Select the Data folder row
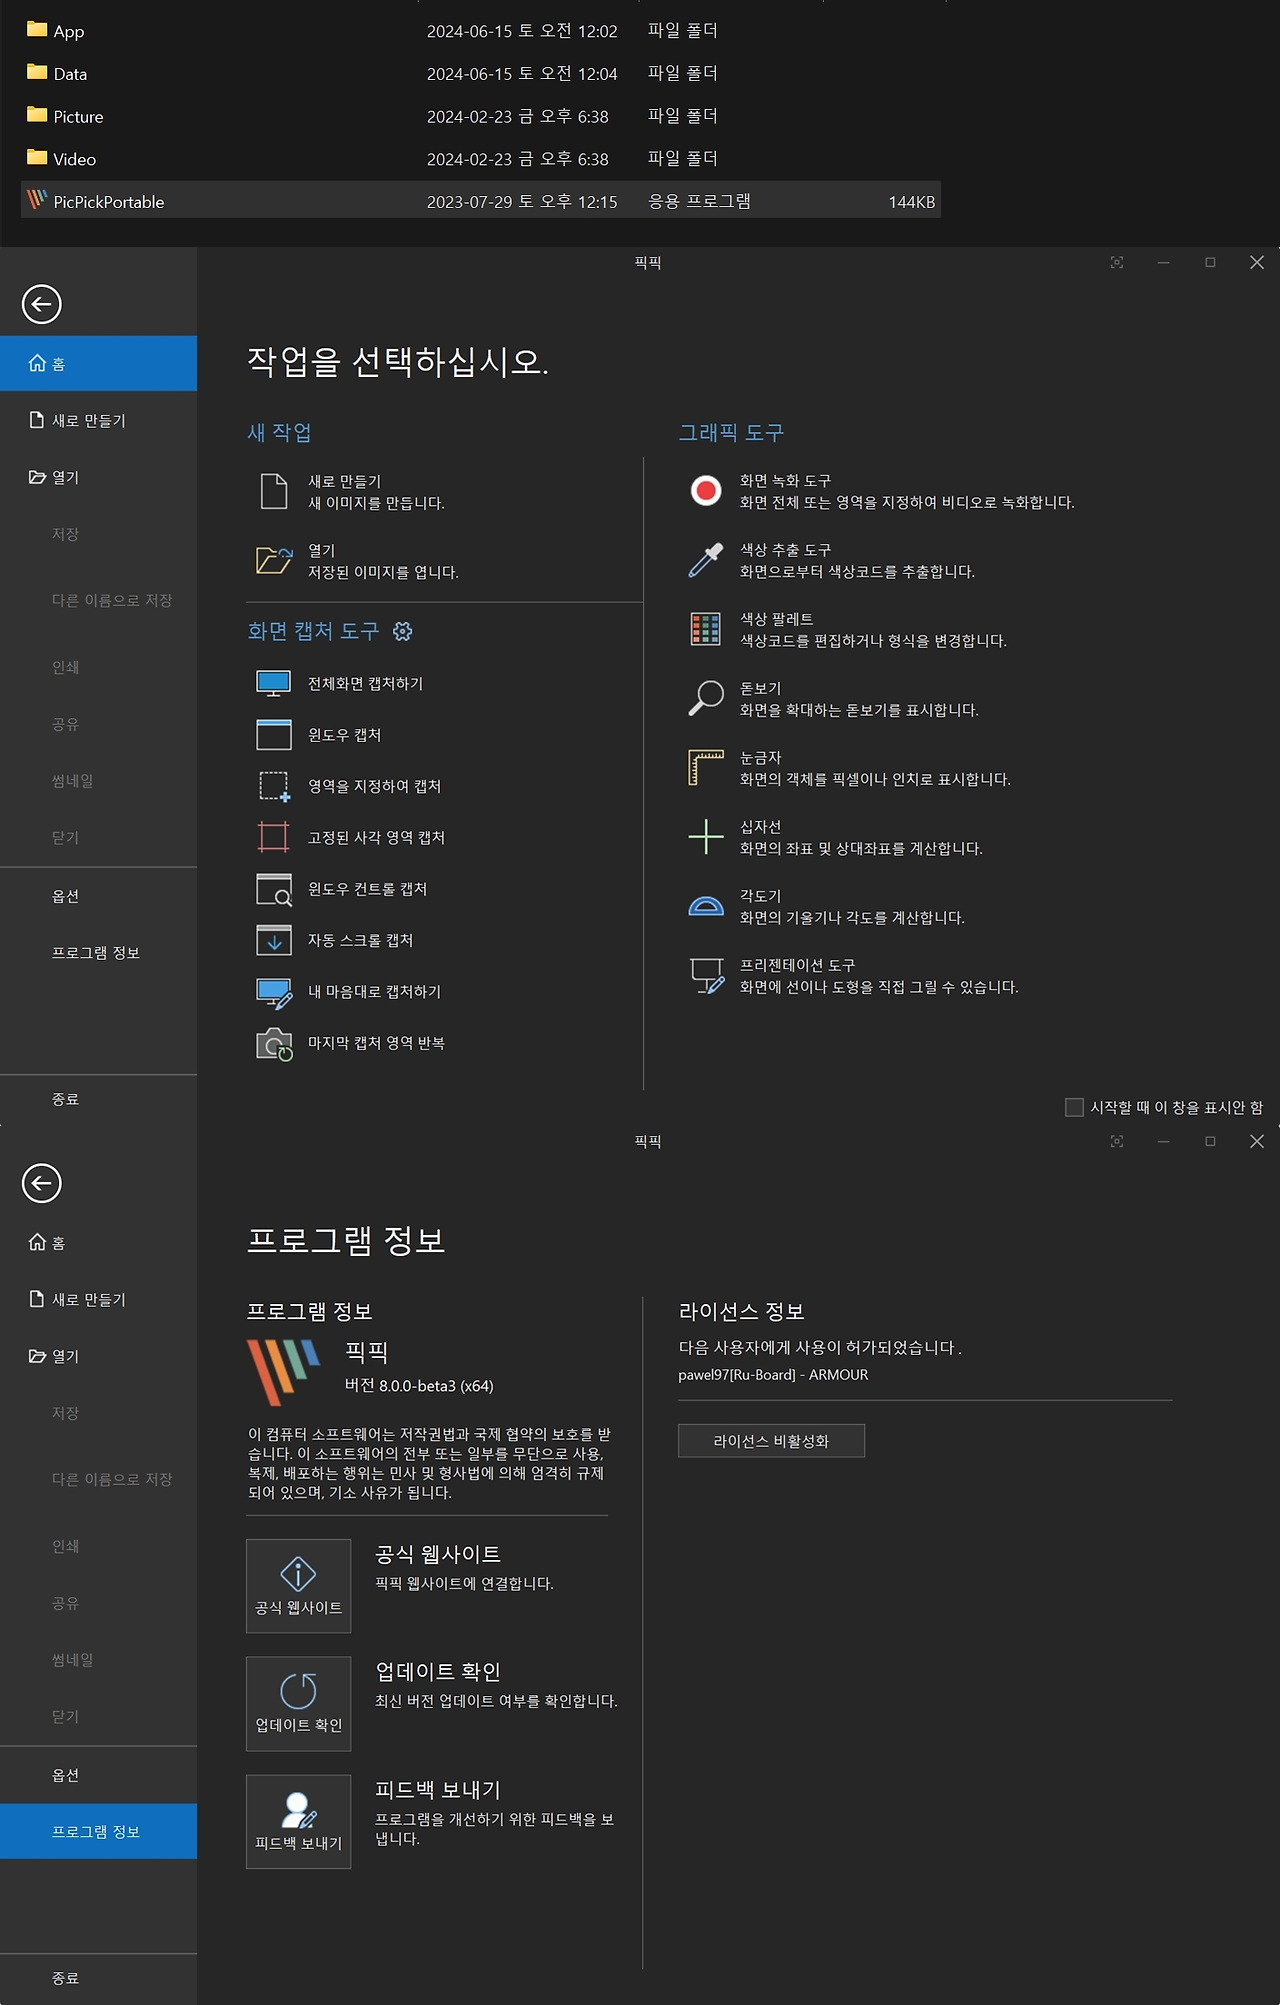 point(480,73)
